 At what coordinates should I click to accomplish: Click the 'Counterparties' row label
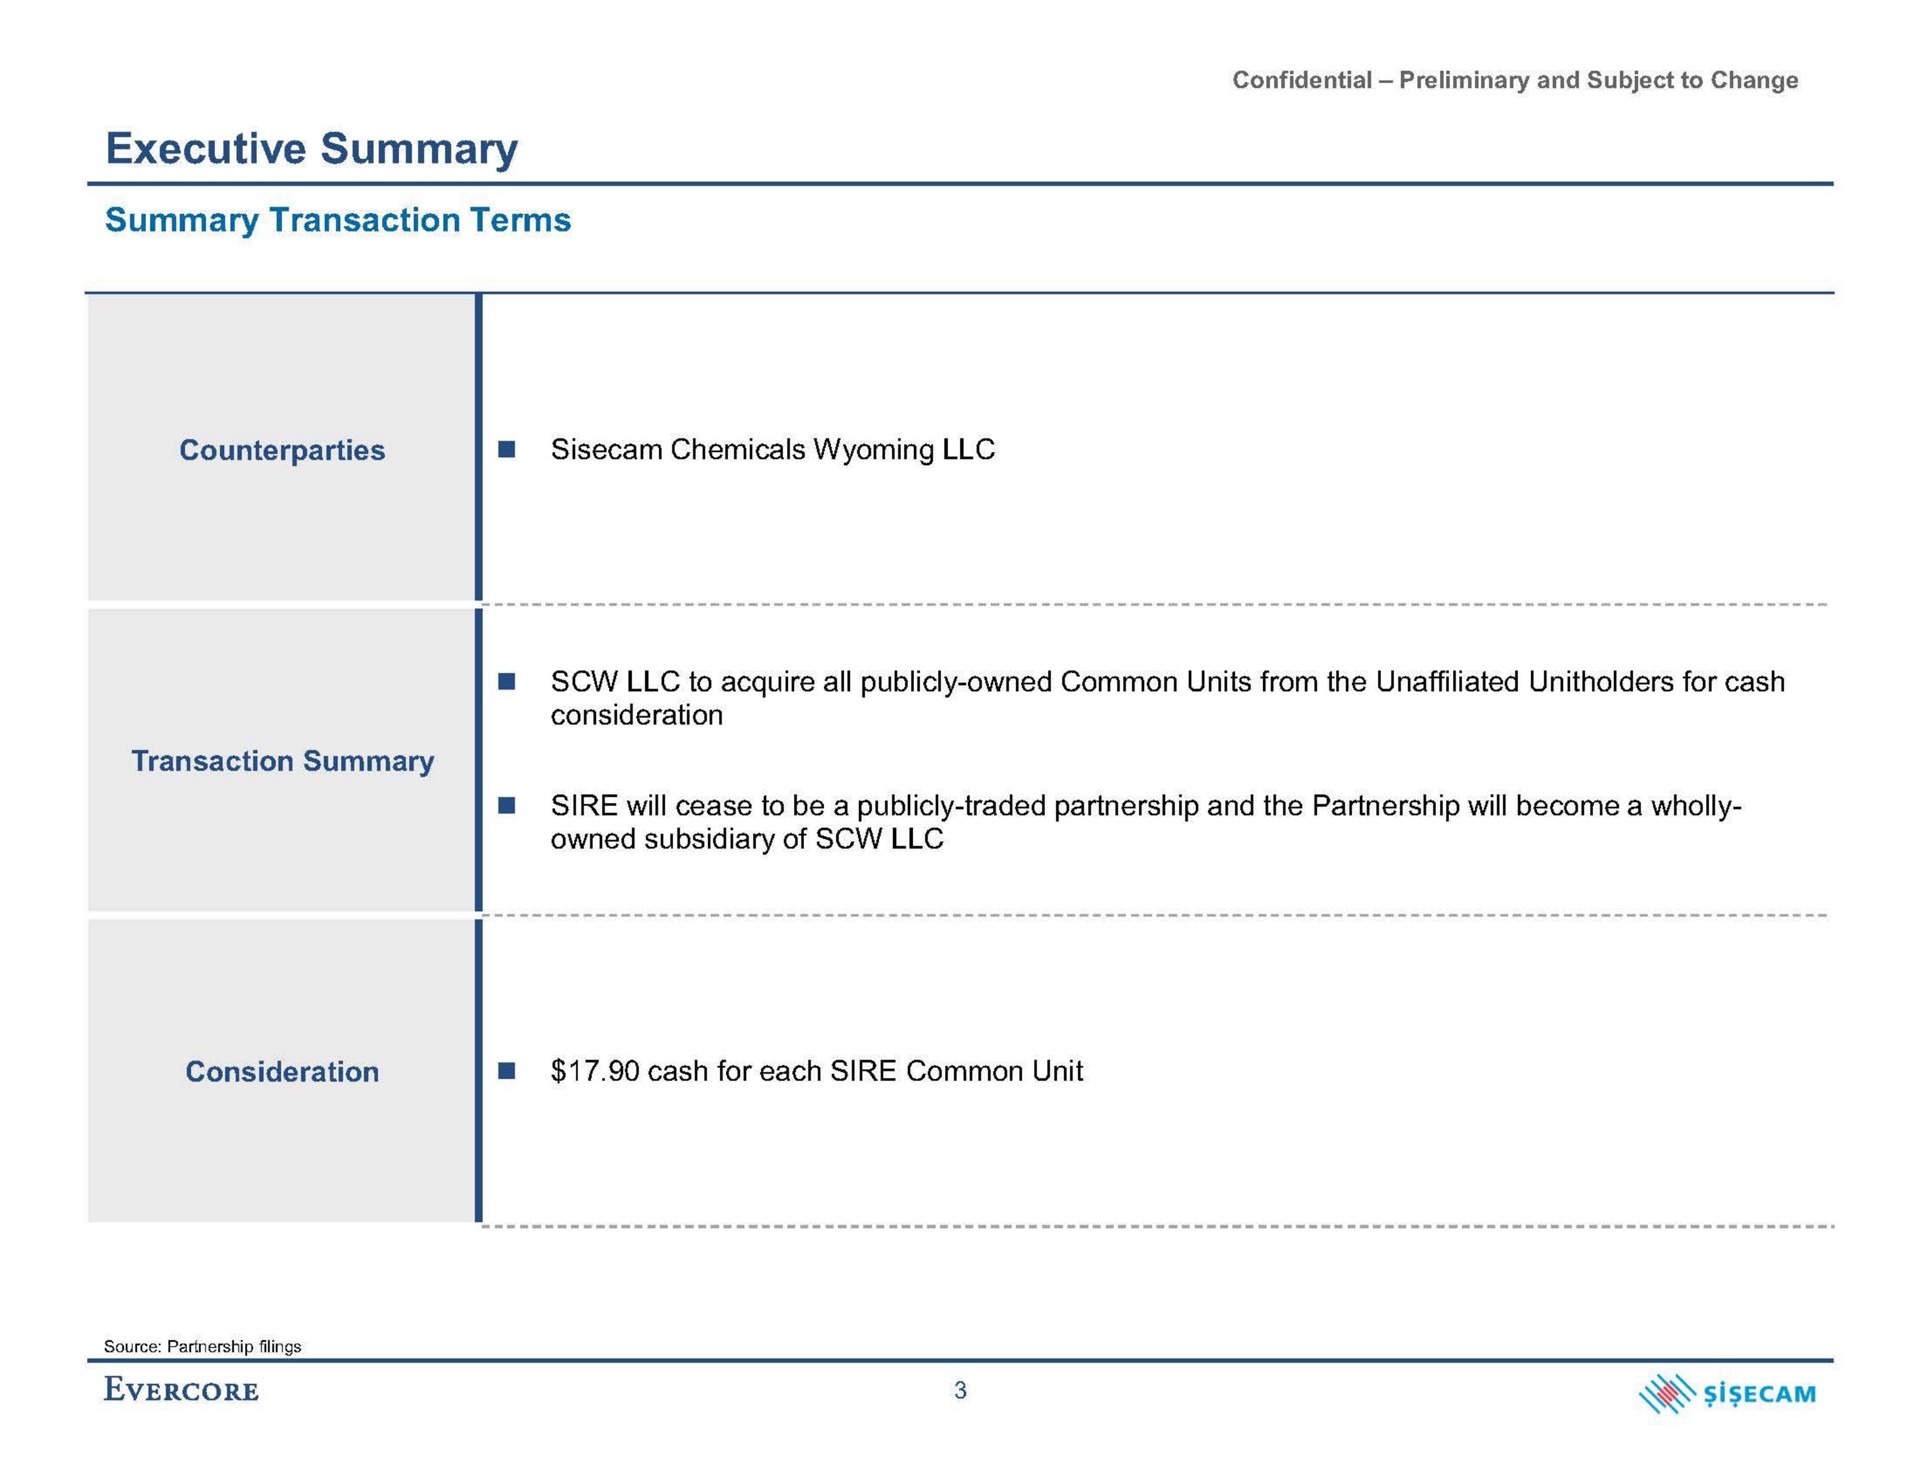(x=282, y=450)
